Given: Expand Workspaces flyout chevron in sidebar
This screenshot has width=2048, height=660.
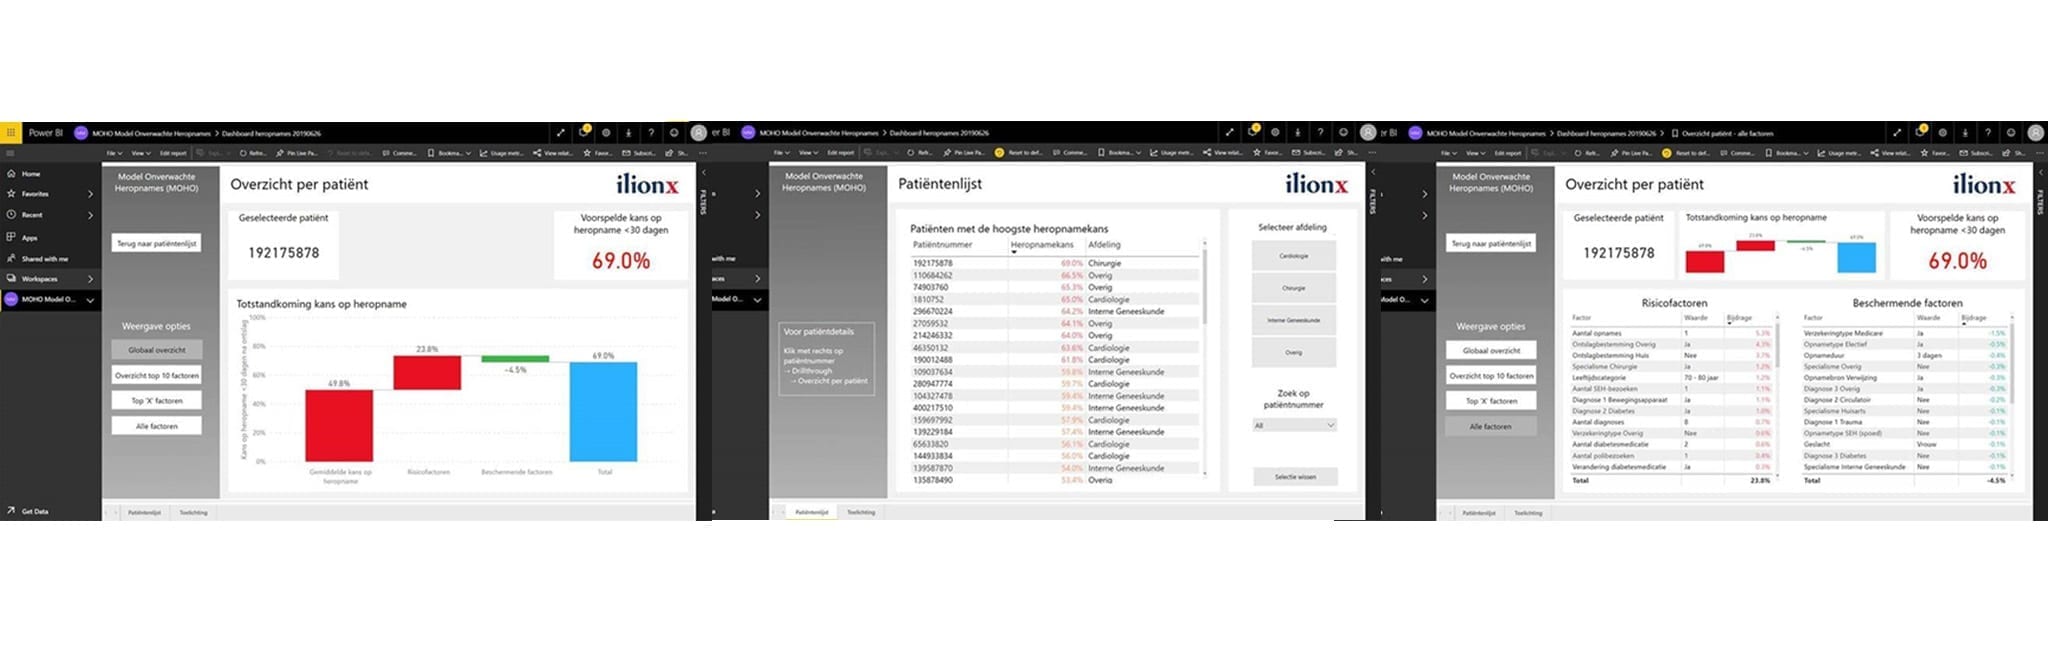Looking at the screenshot, I should [90, 279].
